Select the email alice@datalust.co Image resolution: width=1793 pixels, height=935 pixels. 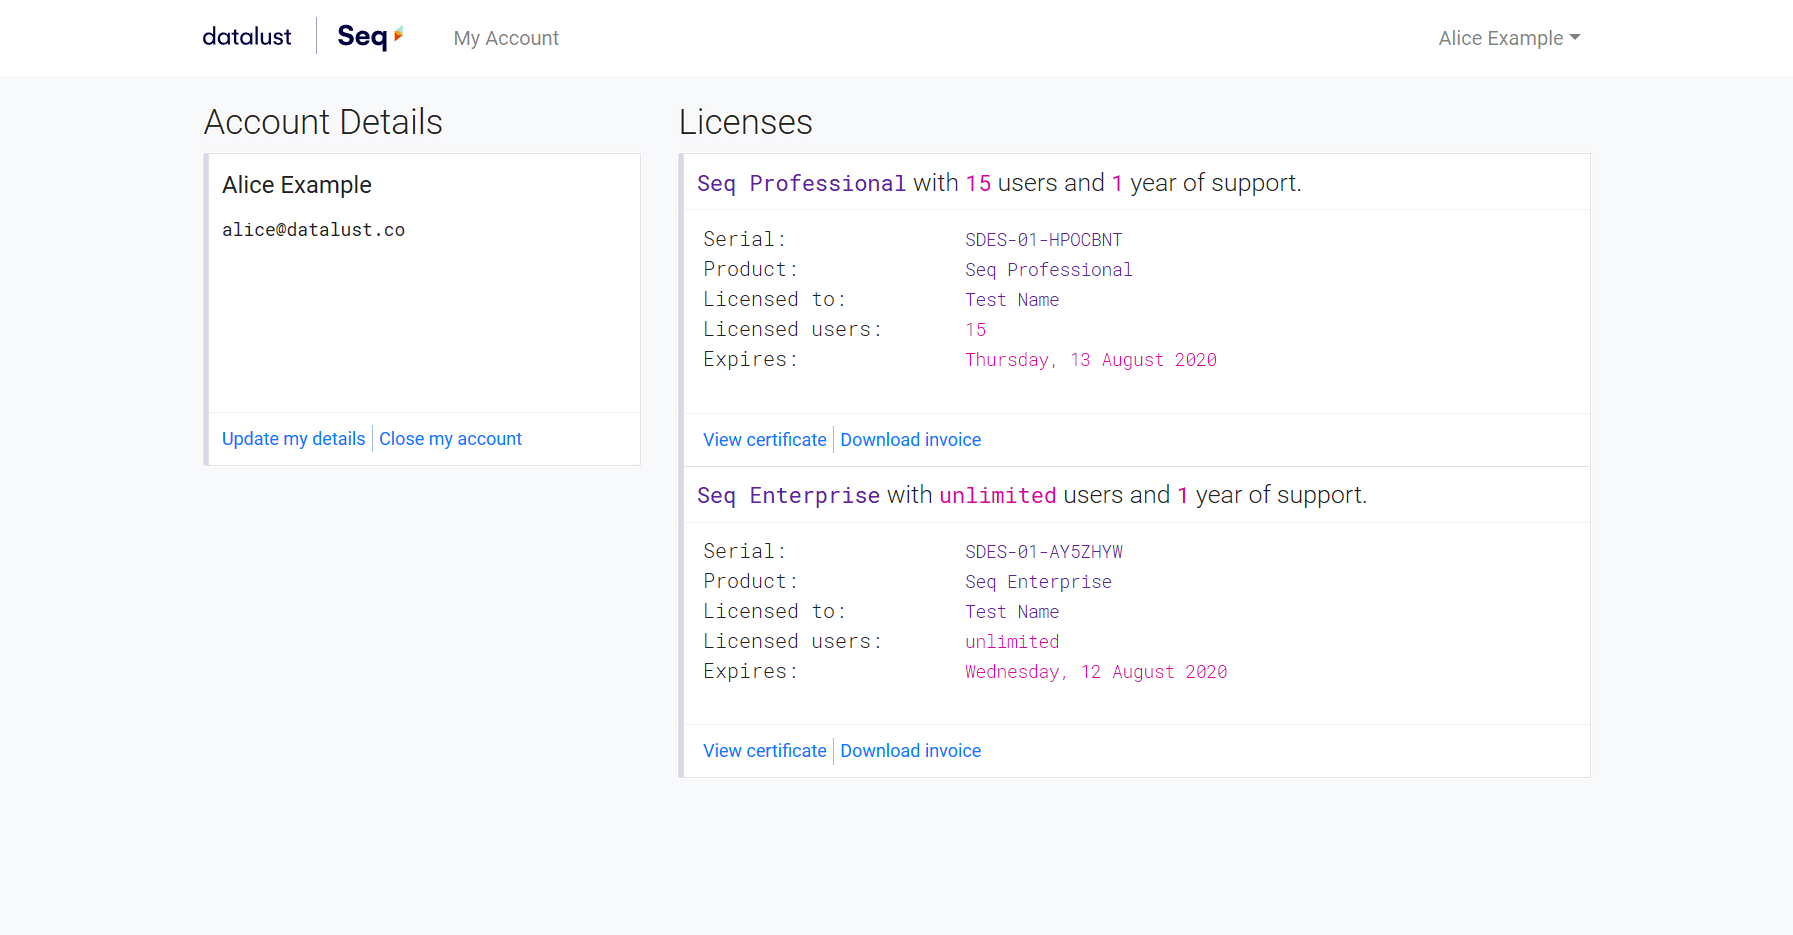pos(313,230)
